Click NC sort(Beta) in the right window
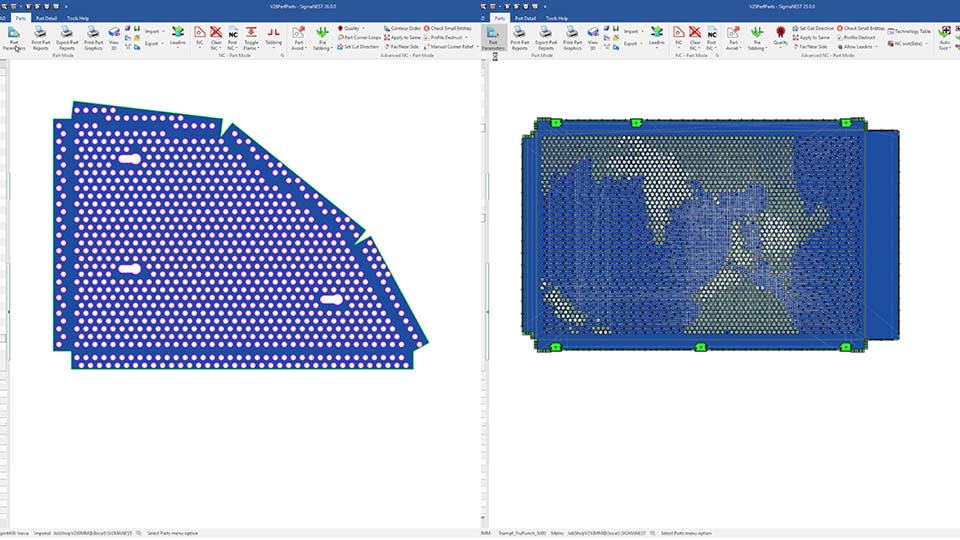This screenshot has height=540, width=960. point(907,44)
